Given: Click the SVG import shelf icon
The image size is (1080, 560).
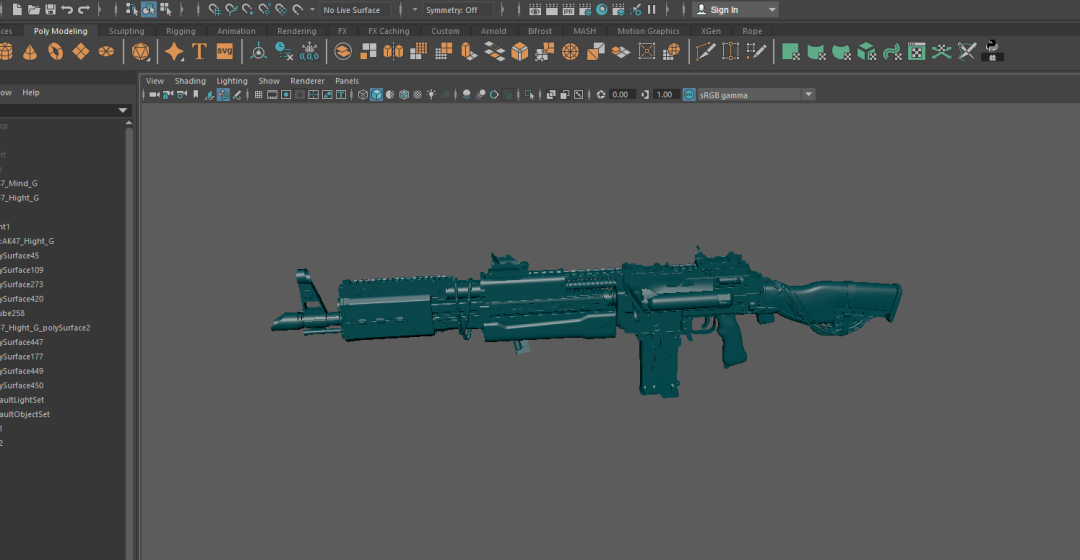Looking at the screenshot, I should (224, 52).
